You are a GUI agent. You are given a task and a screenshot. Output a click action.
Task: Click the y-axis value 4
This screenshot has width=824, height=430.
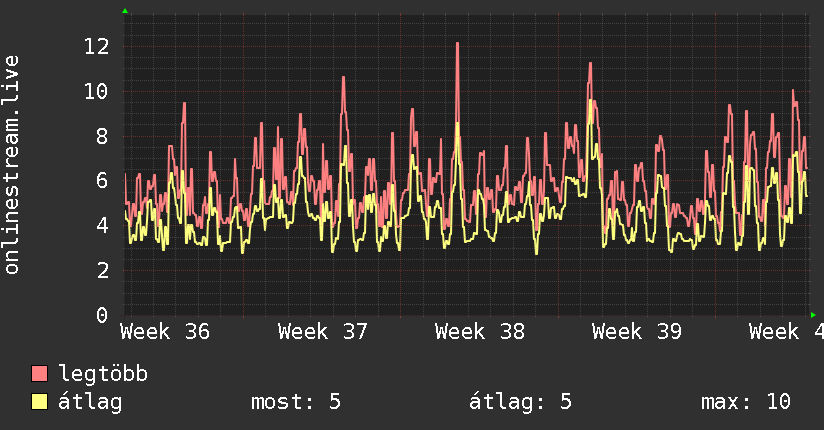(x=103, y=226)
